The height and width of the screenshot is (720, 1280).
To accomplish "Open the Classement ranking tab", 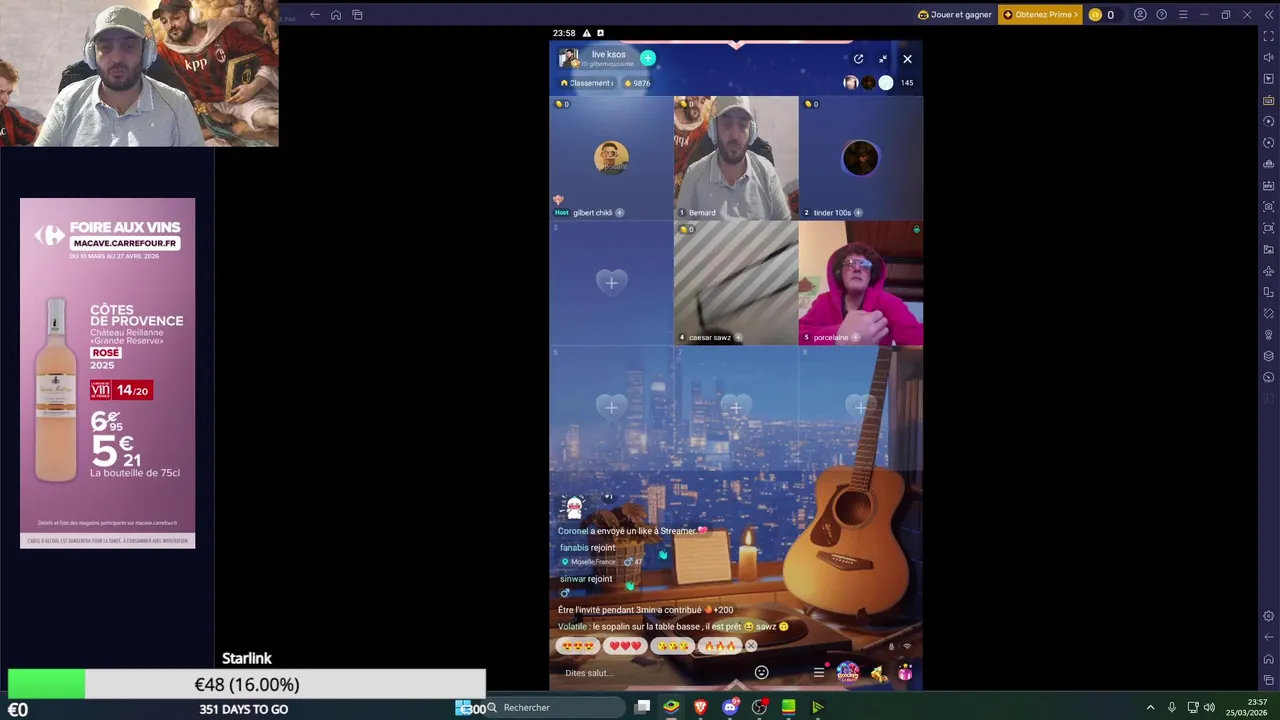I will coord(587,83).
